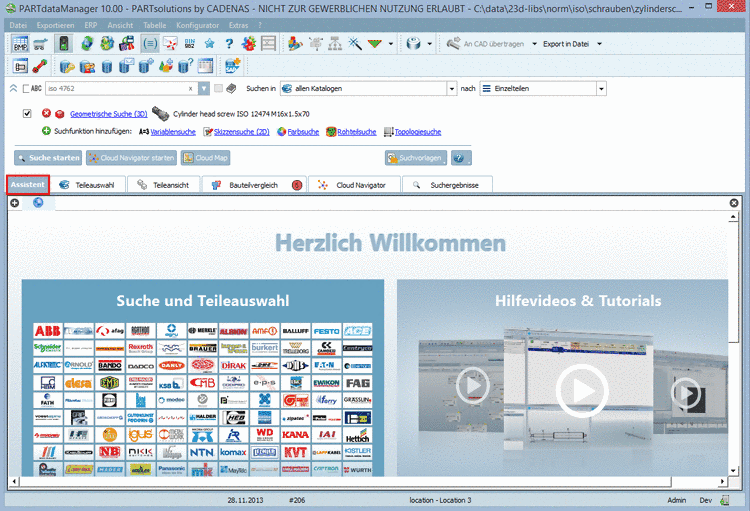Click the status bar server icon next to Dev
This screenshot has width=750, height=511.
(x=725, y=500)
